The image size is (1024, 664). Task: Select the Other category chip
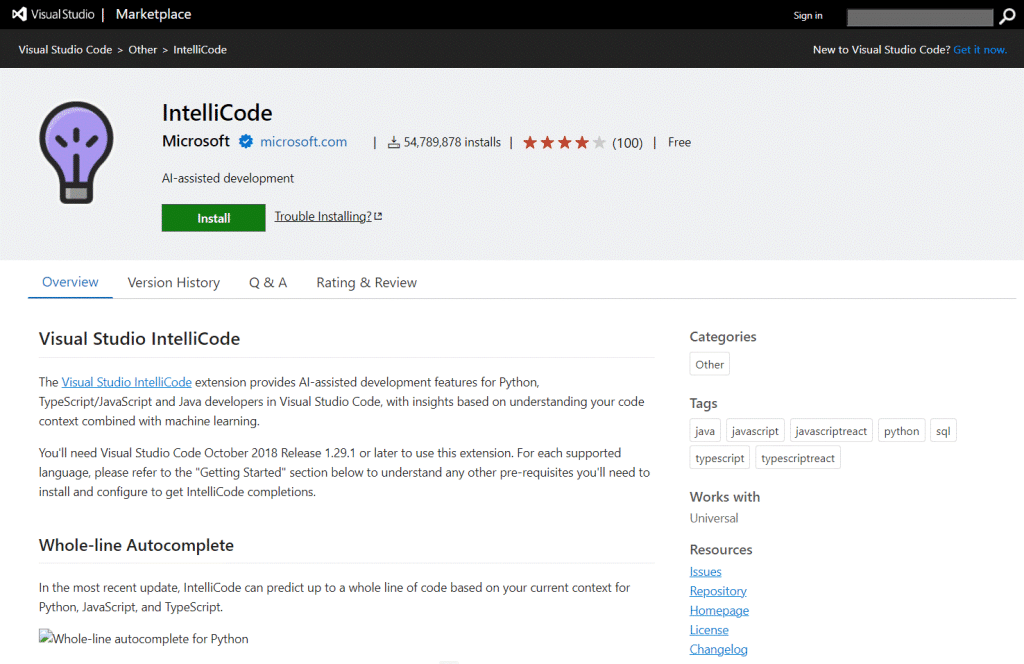(709, 364)
